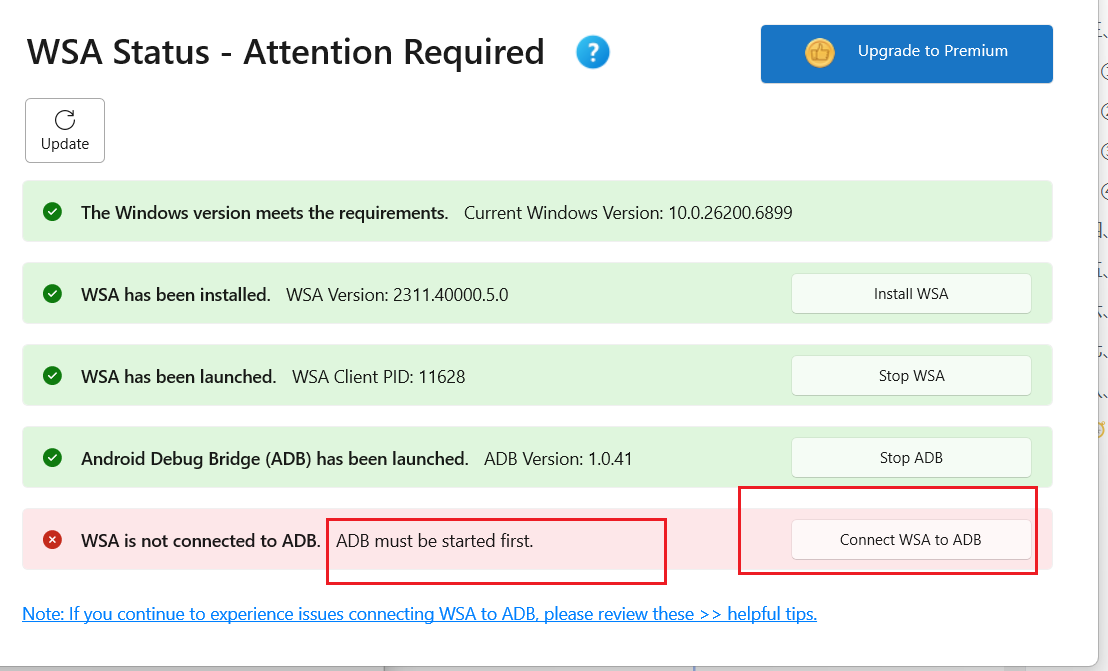Click green check beside WSA has been launched

coord(53,376)
